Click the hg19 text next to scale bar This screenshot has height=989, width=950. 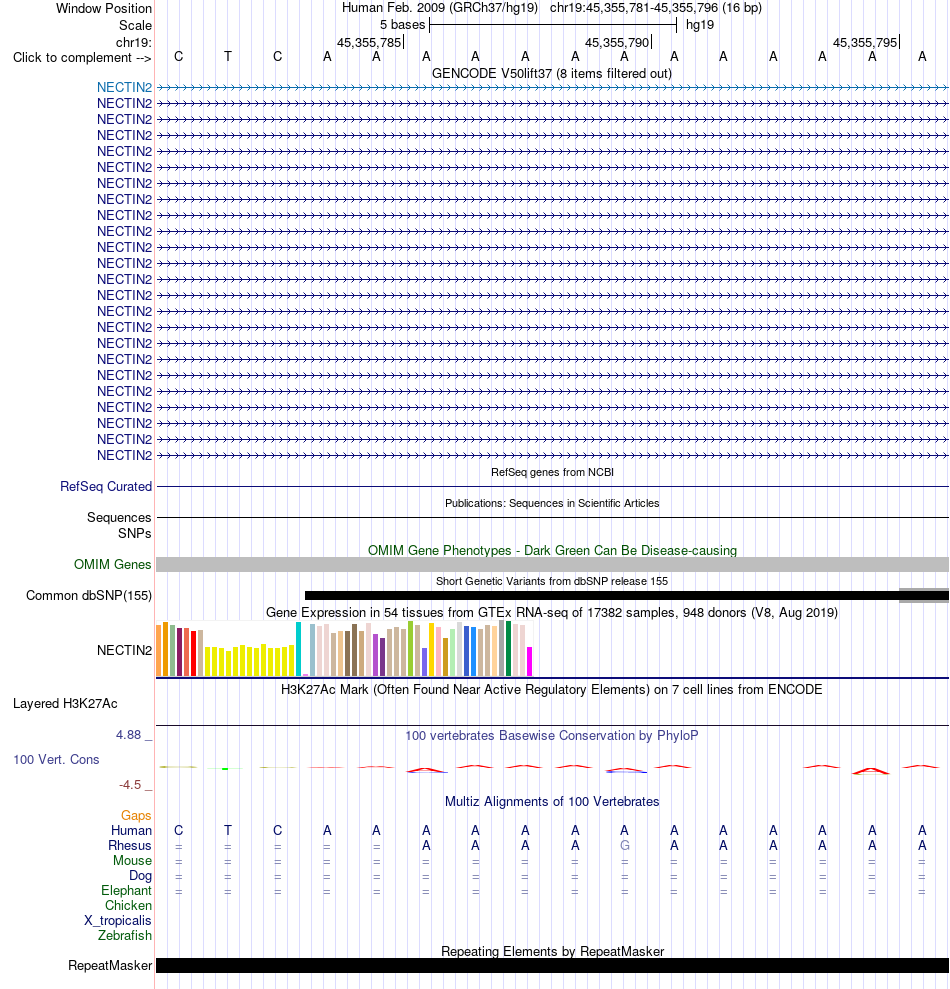pos(700,25)
